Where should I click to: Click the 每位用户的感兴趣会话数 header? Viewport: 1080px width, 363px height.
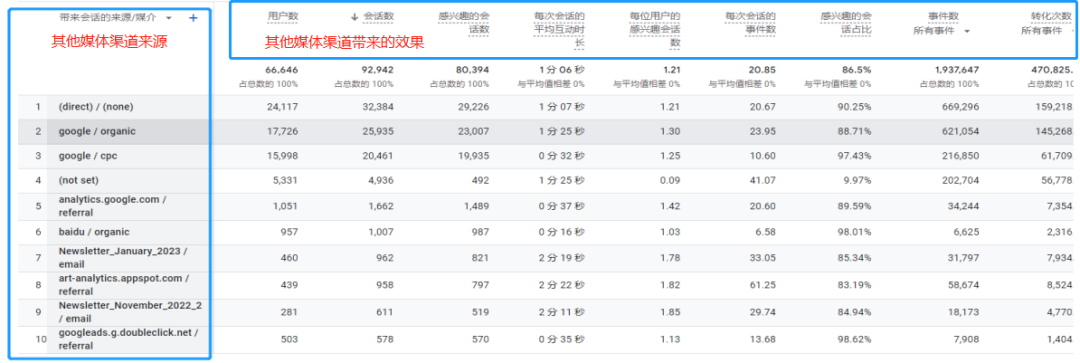(655, 30)
